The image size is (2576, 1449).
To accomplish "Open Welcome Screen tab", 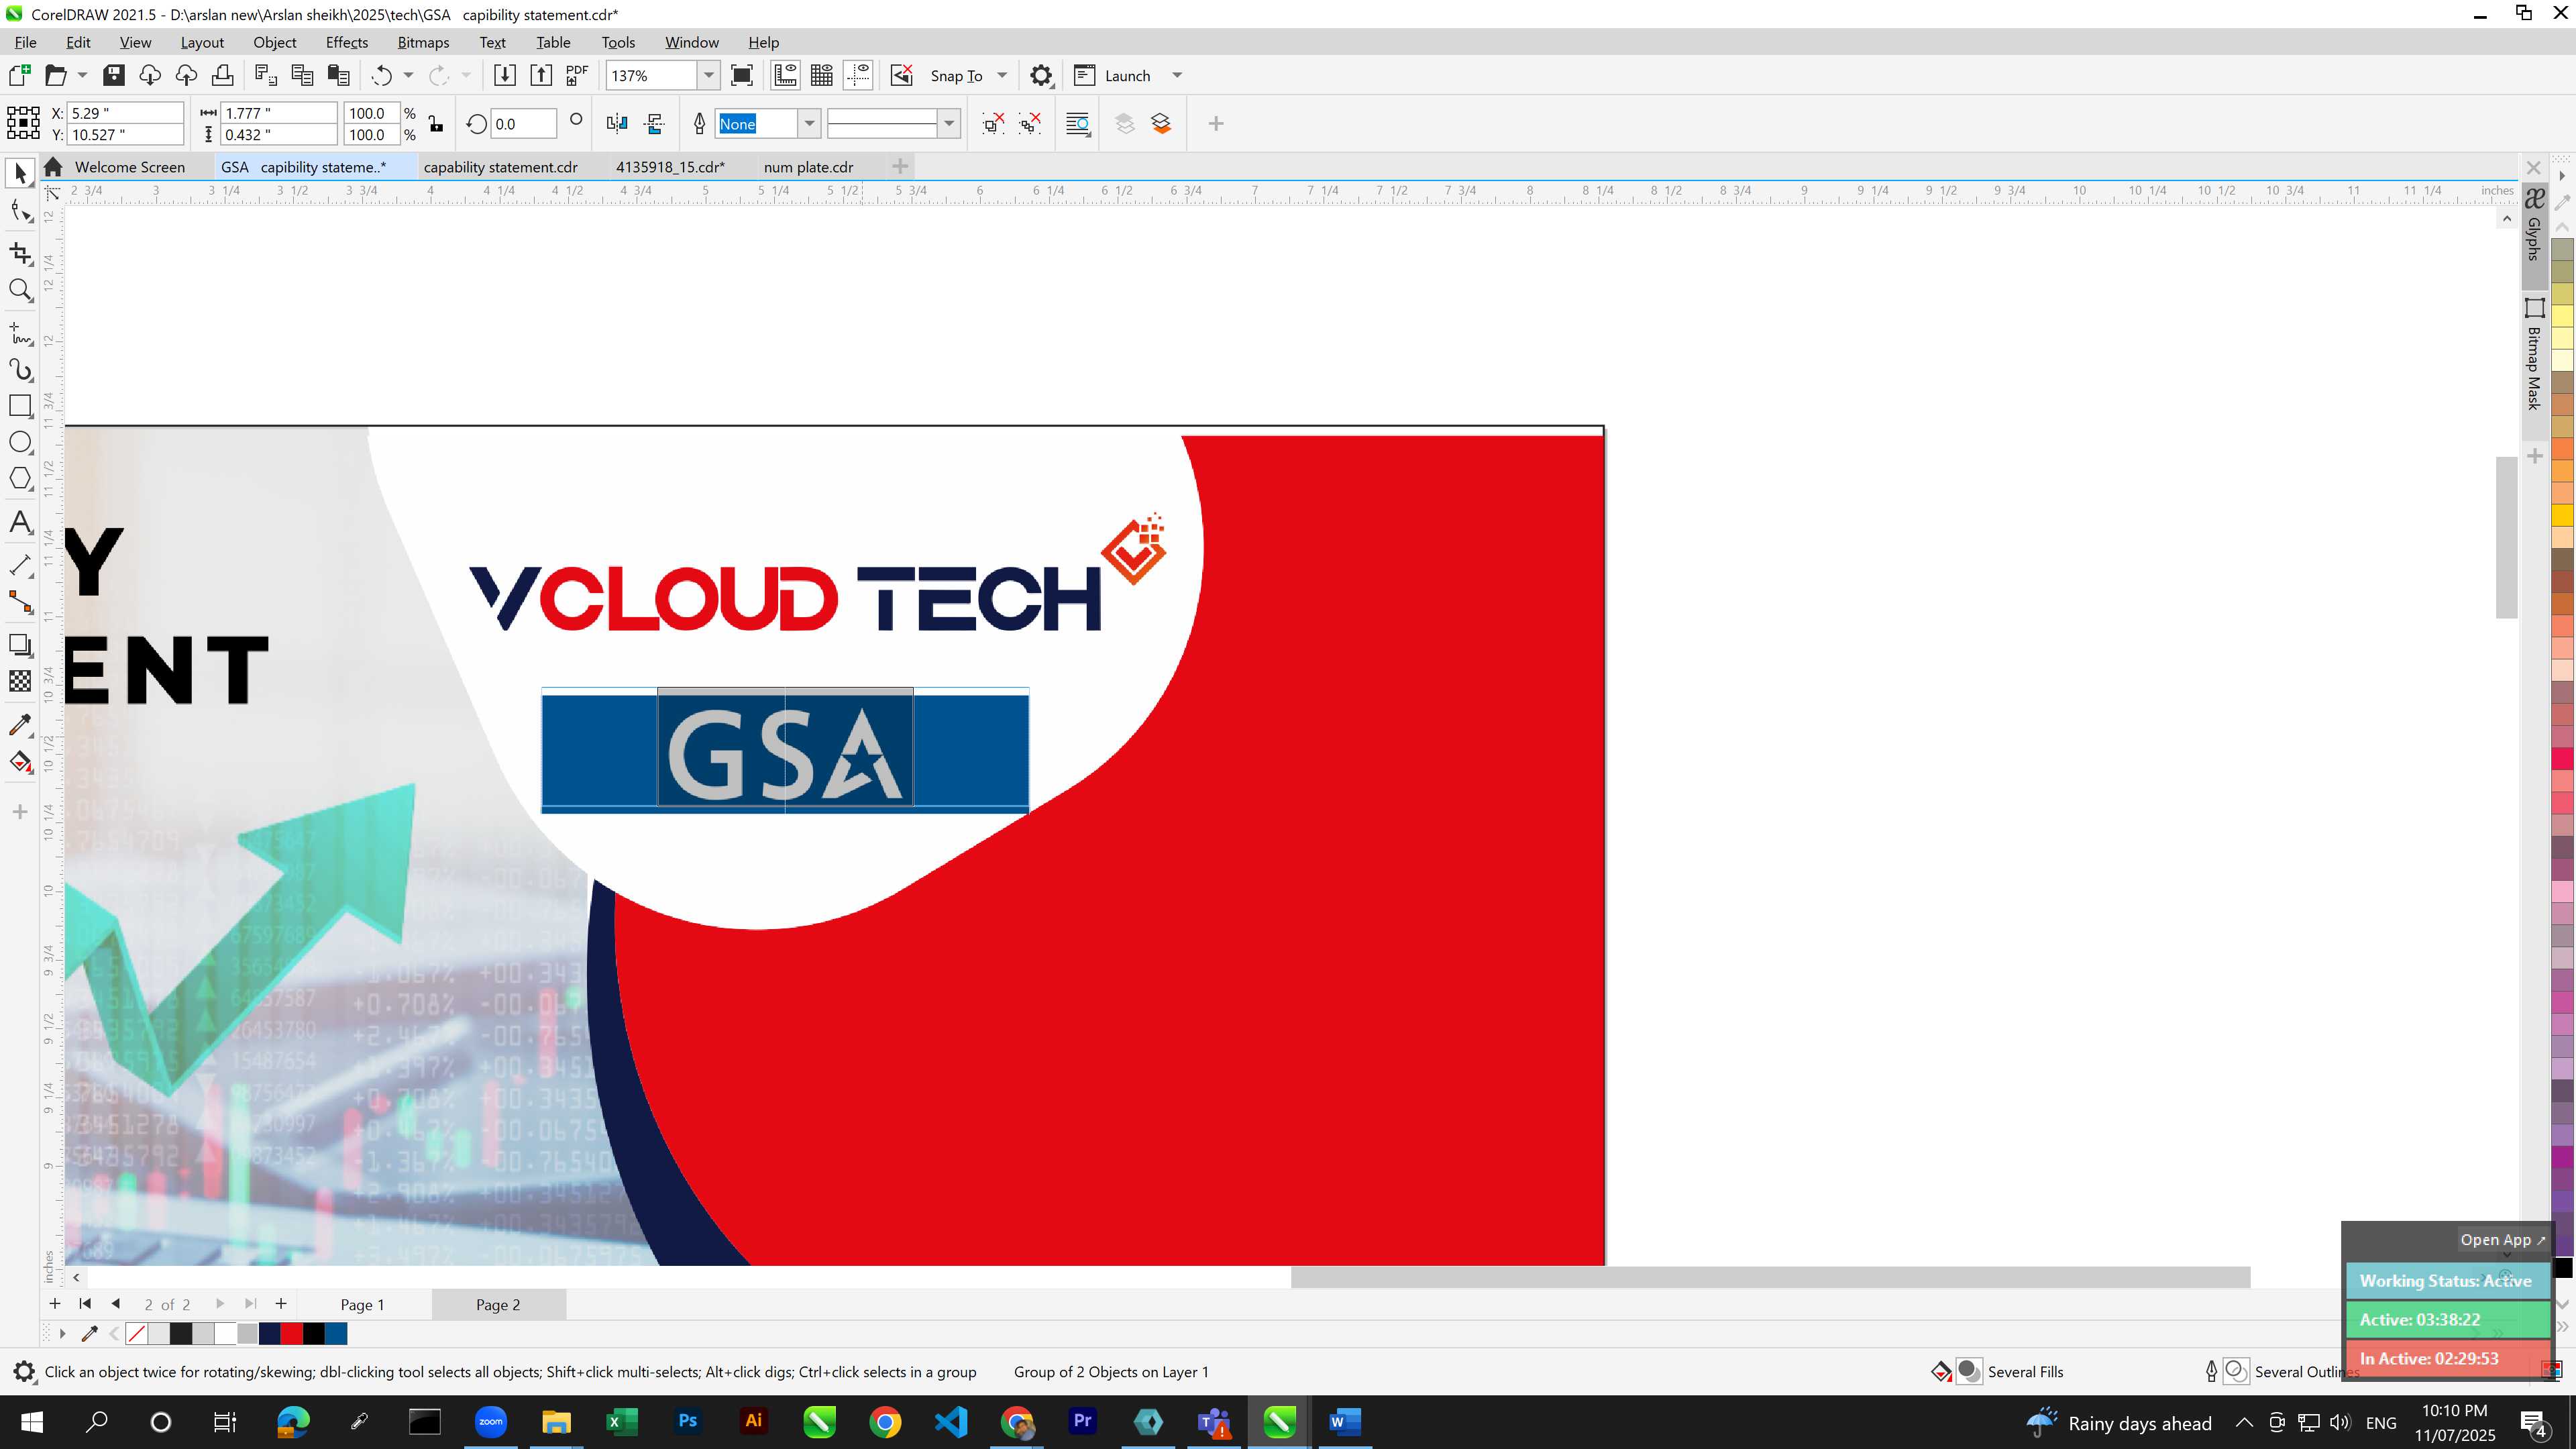I will pos(129,167).
